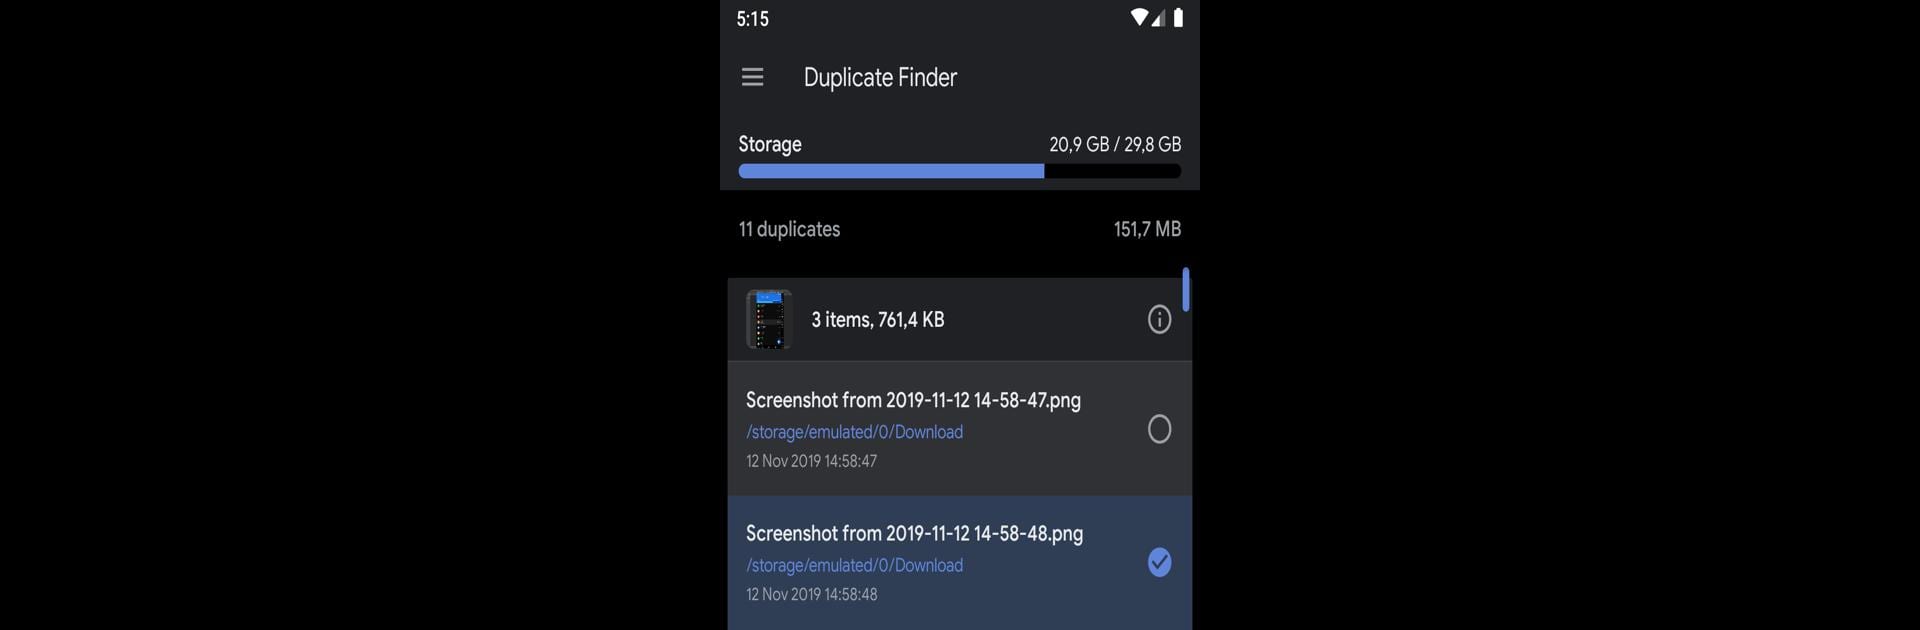Viewport: 1920px width, 630px height.
Task: Open path link under 14-58-48.png file
Action: pyautogui.click(x=854, y=565)
